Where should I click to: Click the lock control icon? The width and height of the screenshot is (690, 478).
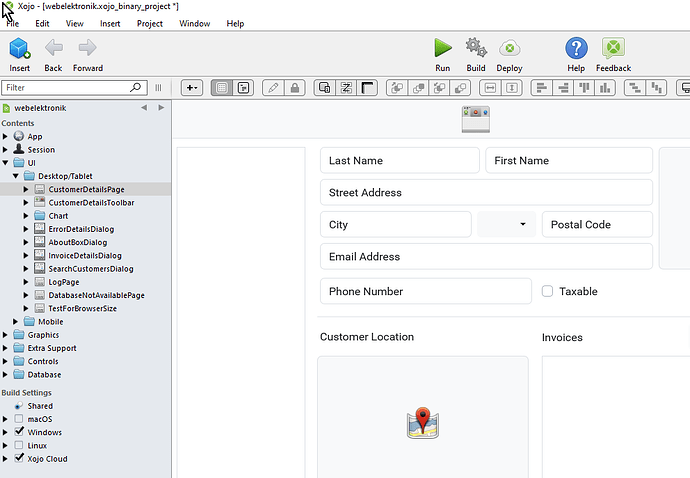[x=295, y=88]
